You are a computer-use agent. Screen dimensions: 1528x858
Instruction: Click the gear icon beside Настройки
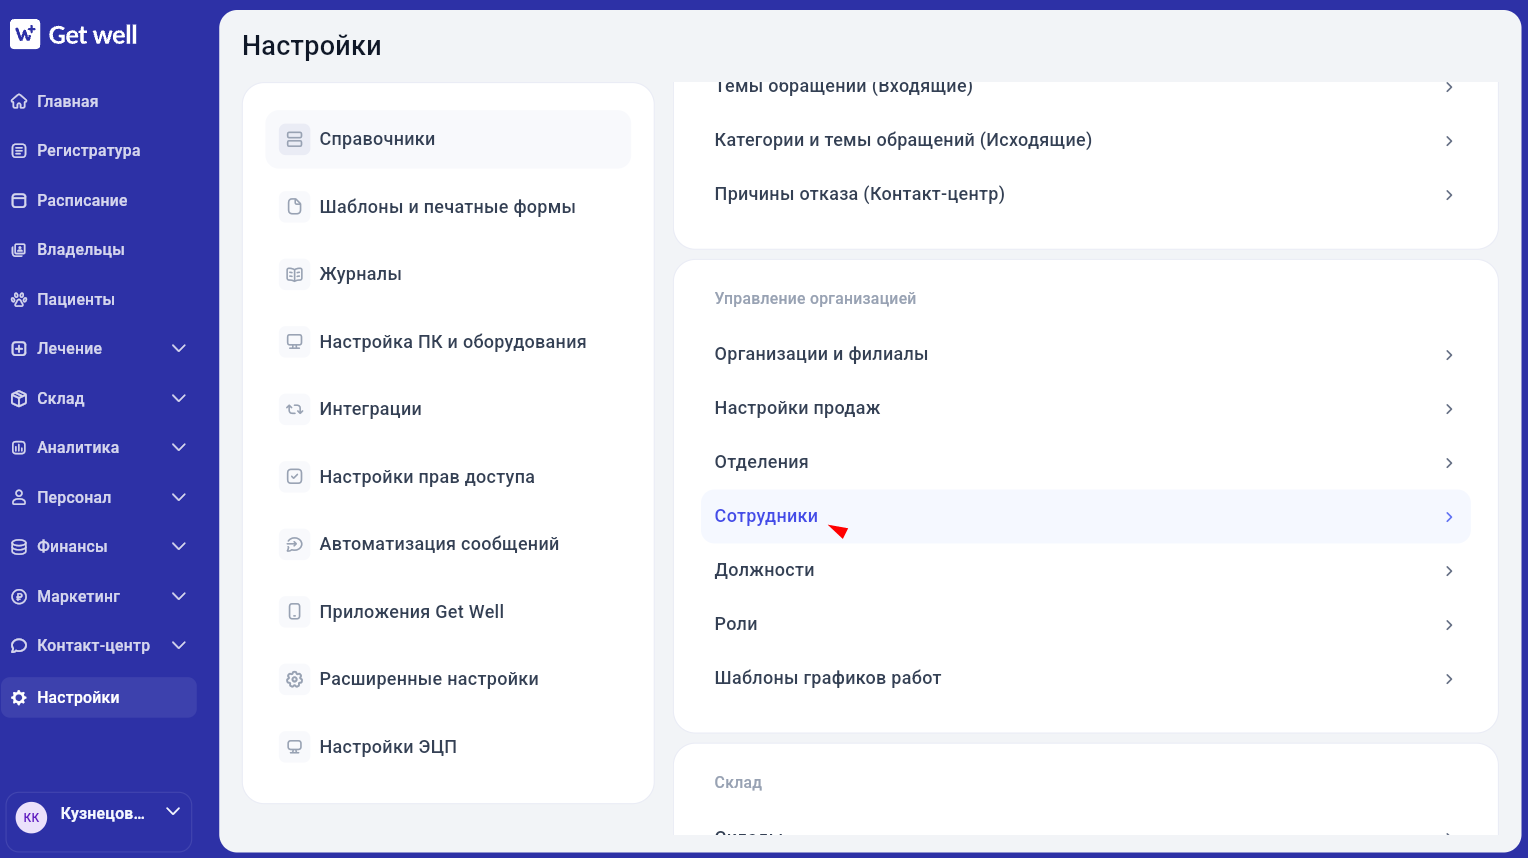tap(19, 698)
